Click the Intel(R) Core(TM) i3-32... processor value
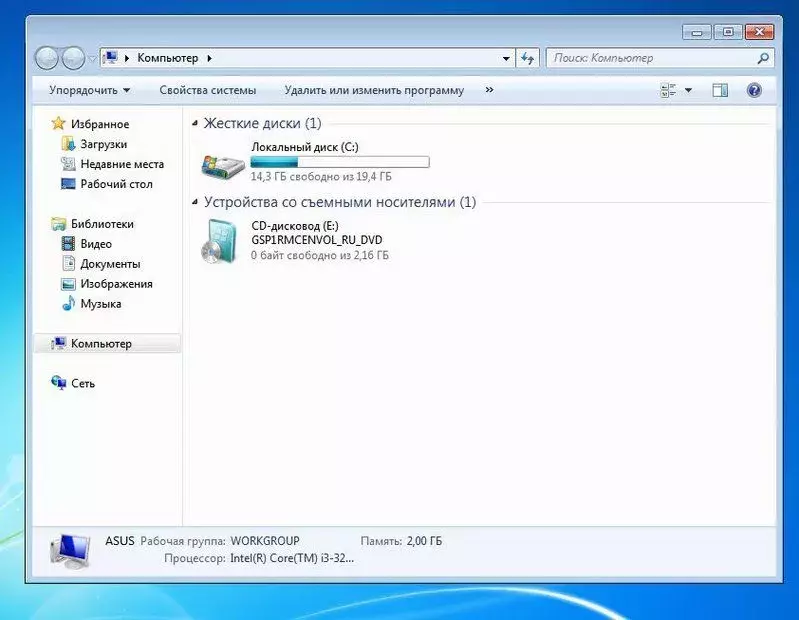Screen dimensions: 799x620 tap(292, 558)
